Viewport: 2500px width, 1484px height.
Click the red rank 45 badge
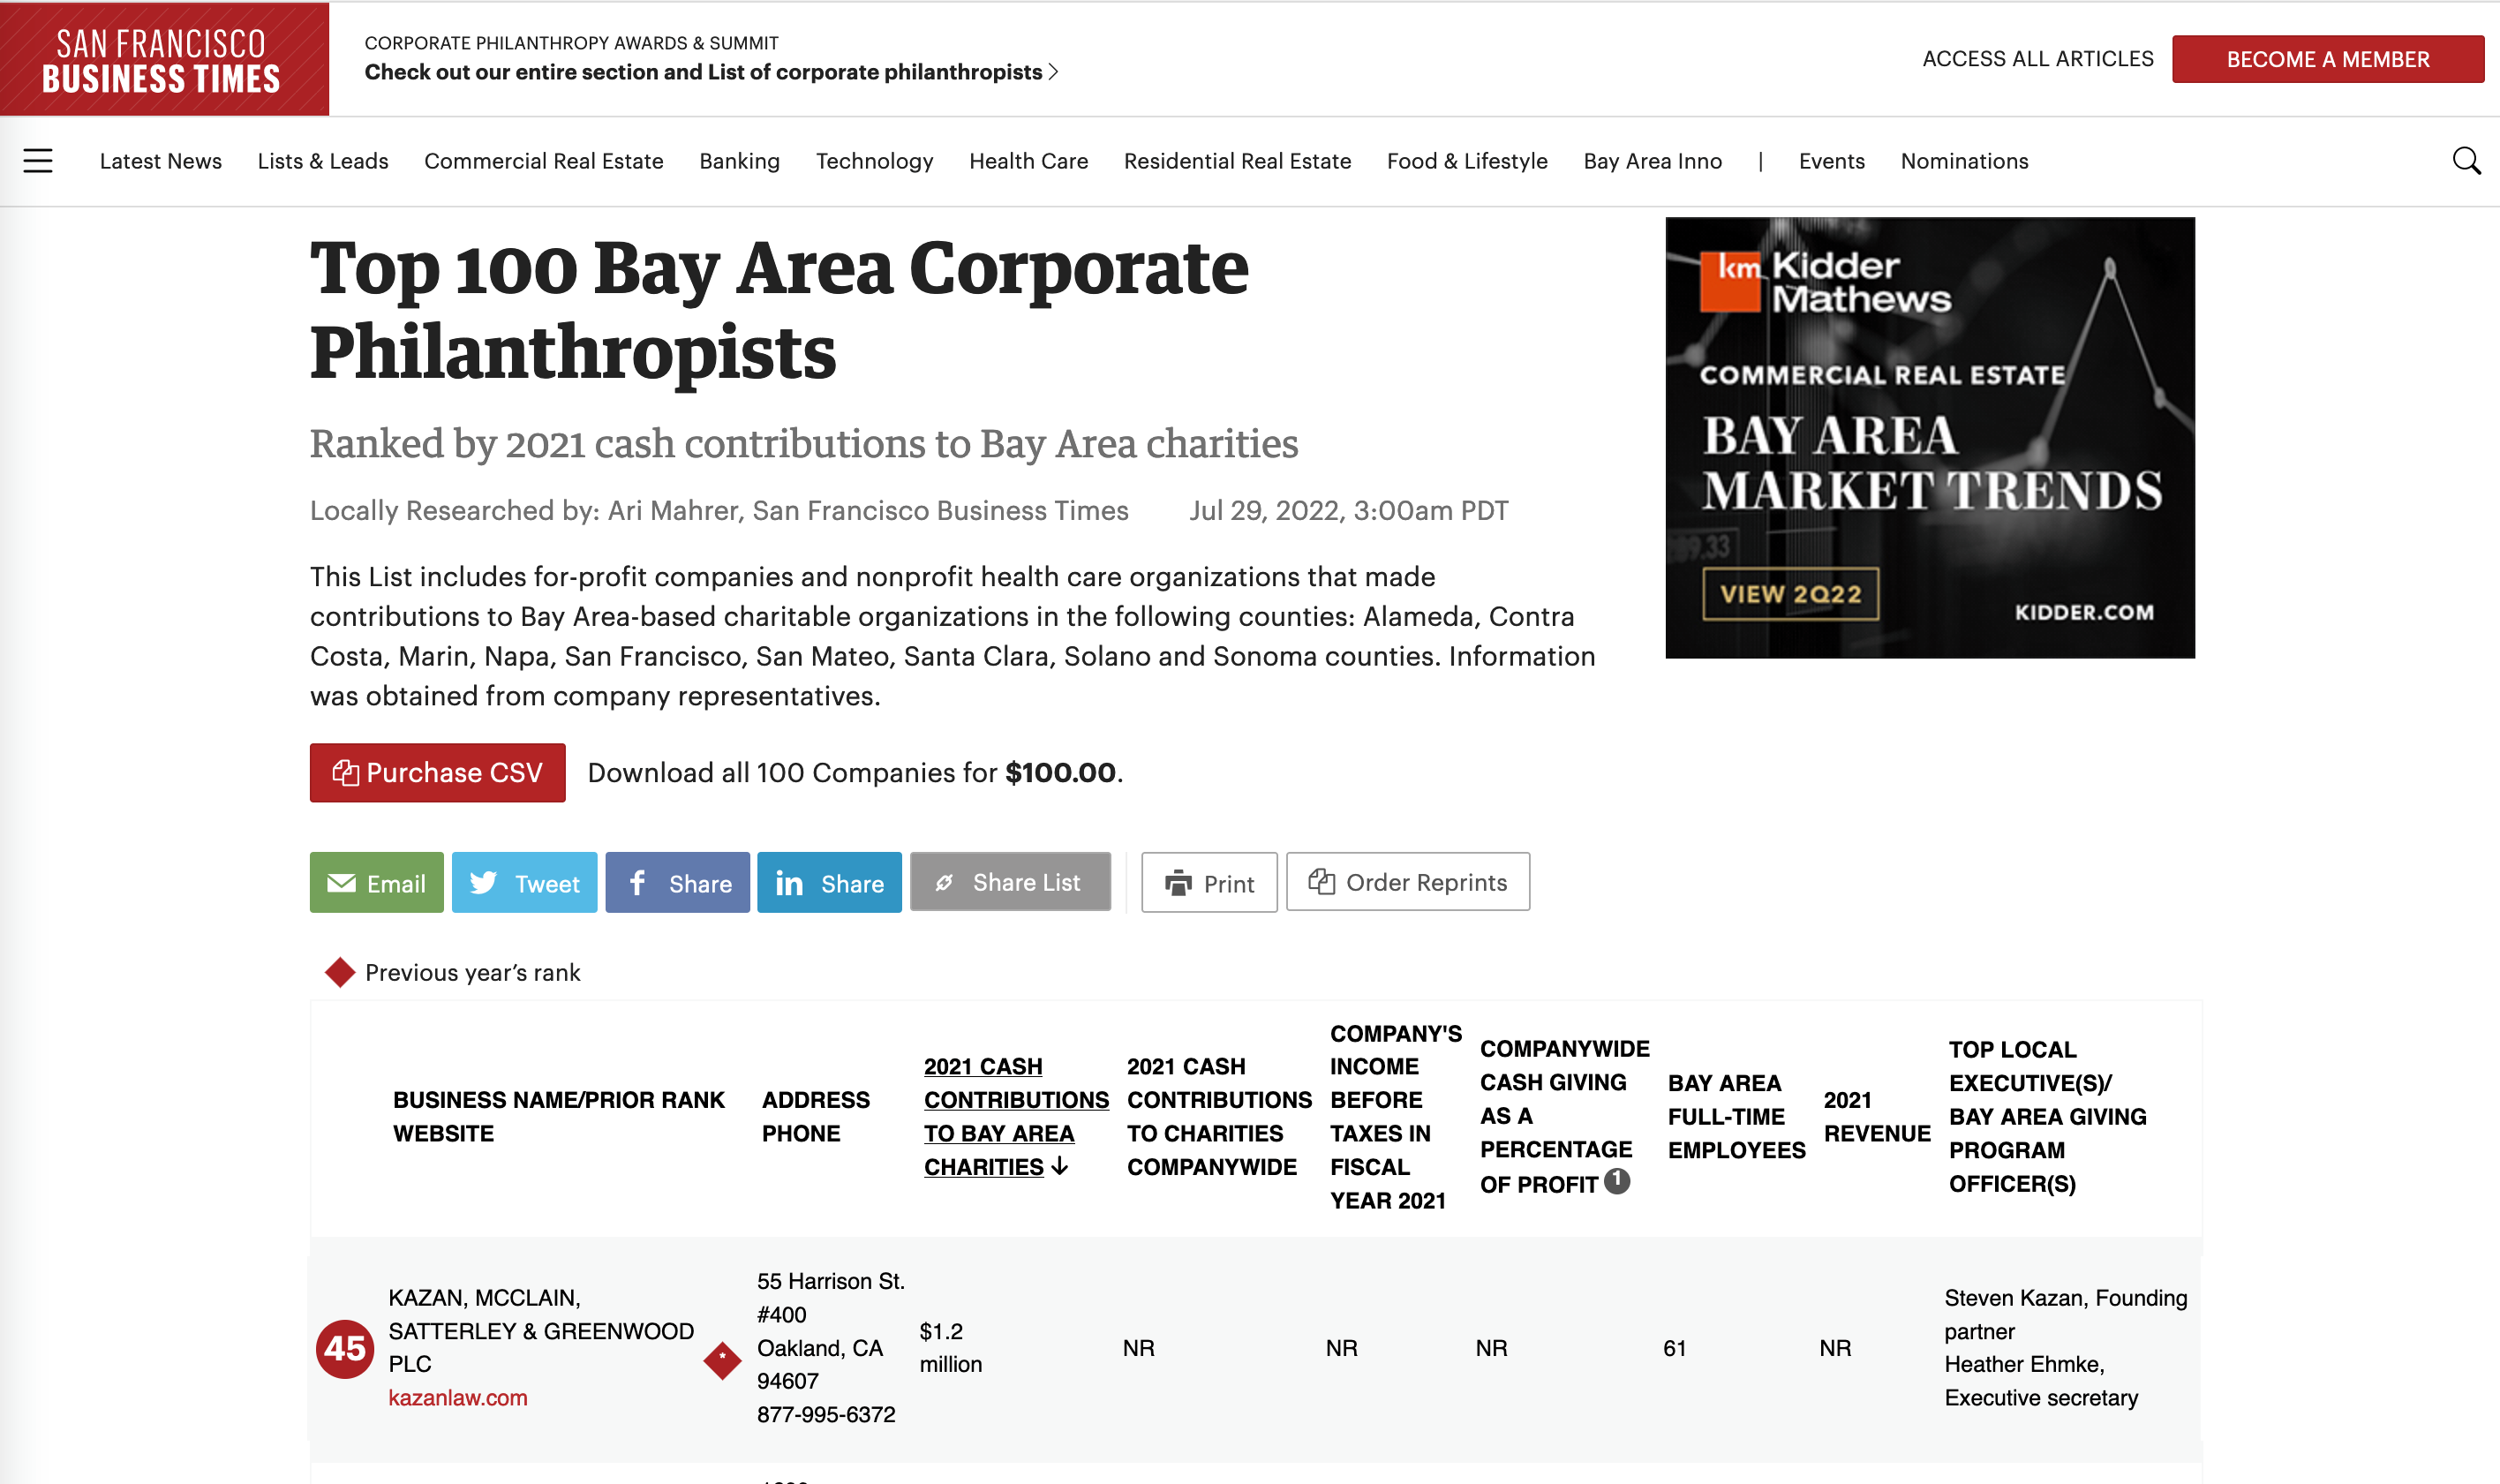tap(344, 1348)
